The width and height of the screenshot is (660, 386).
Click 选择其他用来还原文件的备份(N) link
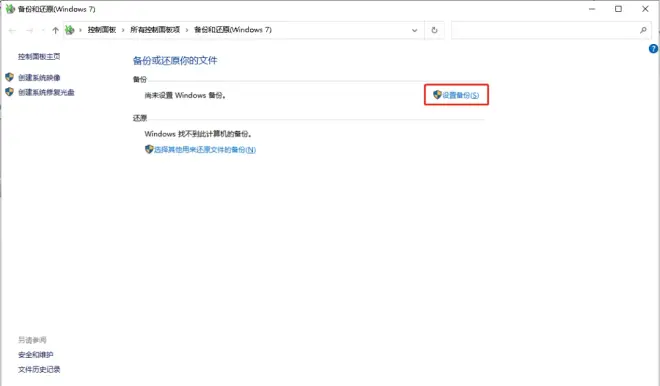point(205,149)
